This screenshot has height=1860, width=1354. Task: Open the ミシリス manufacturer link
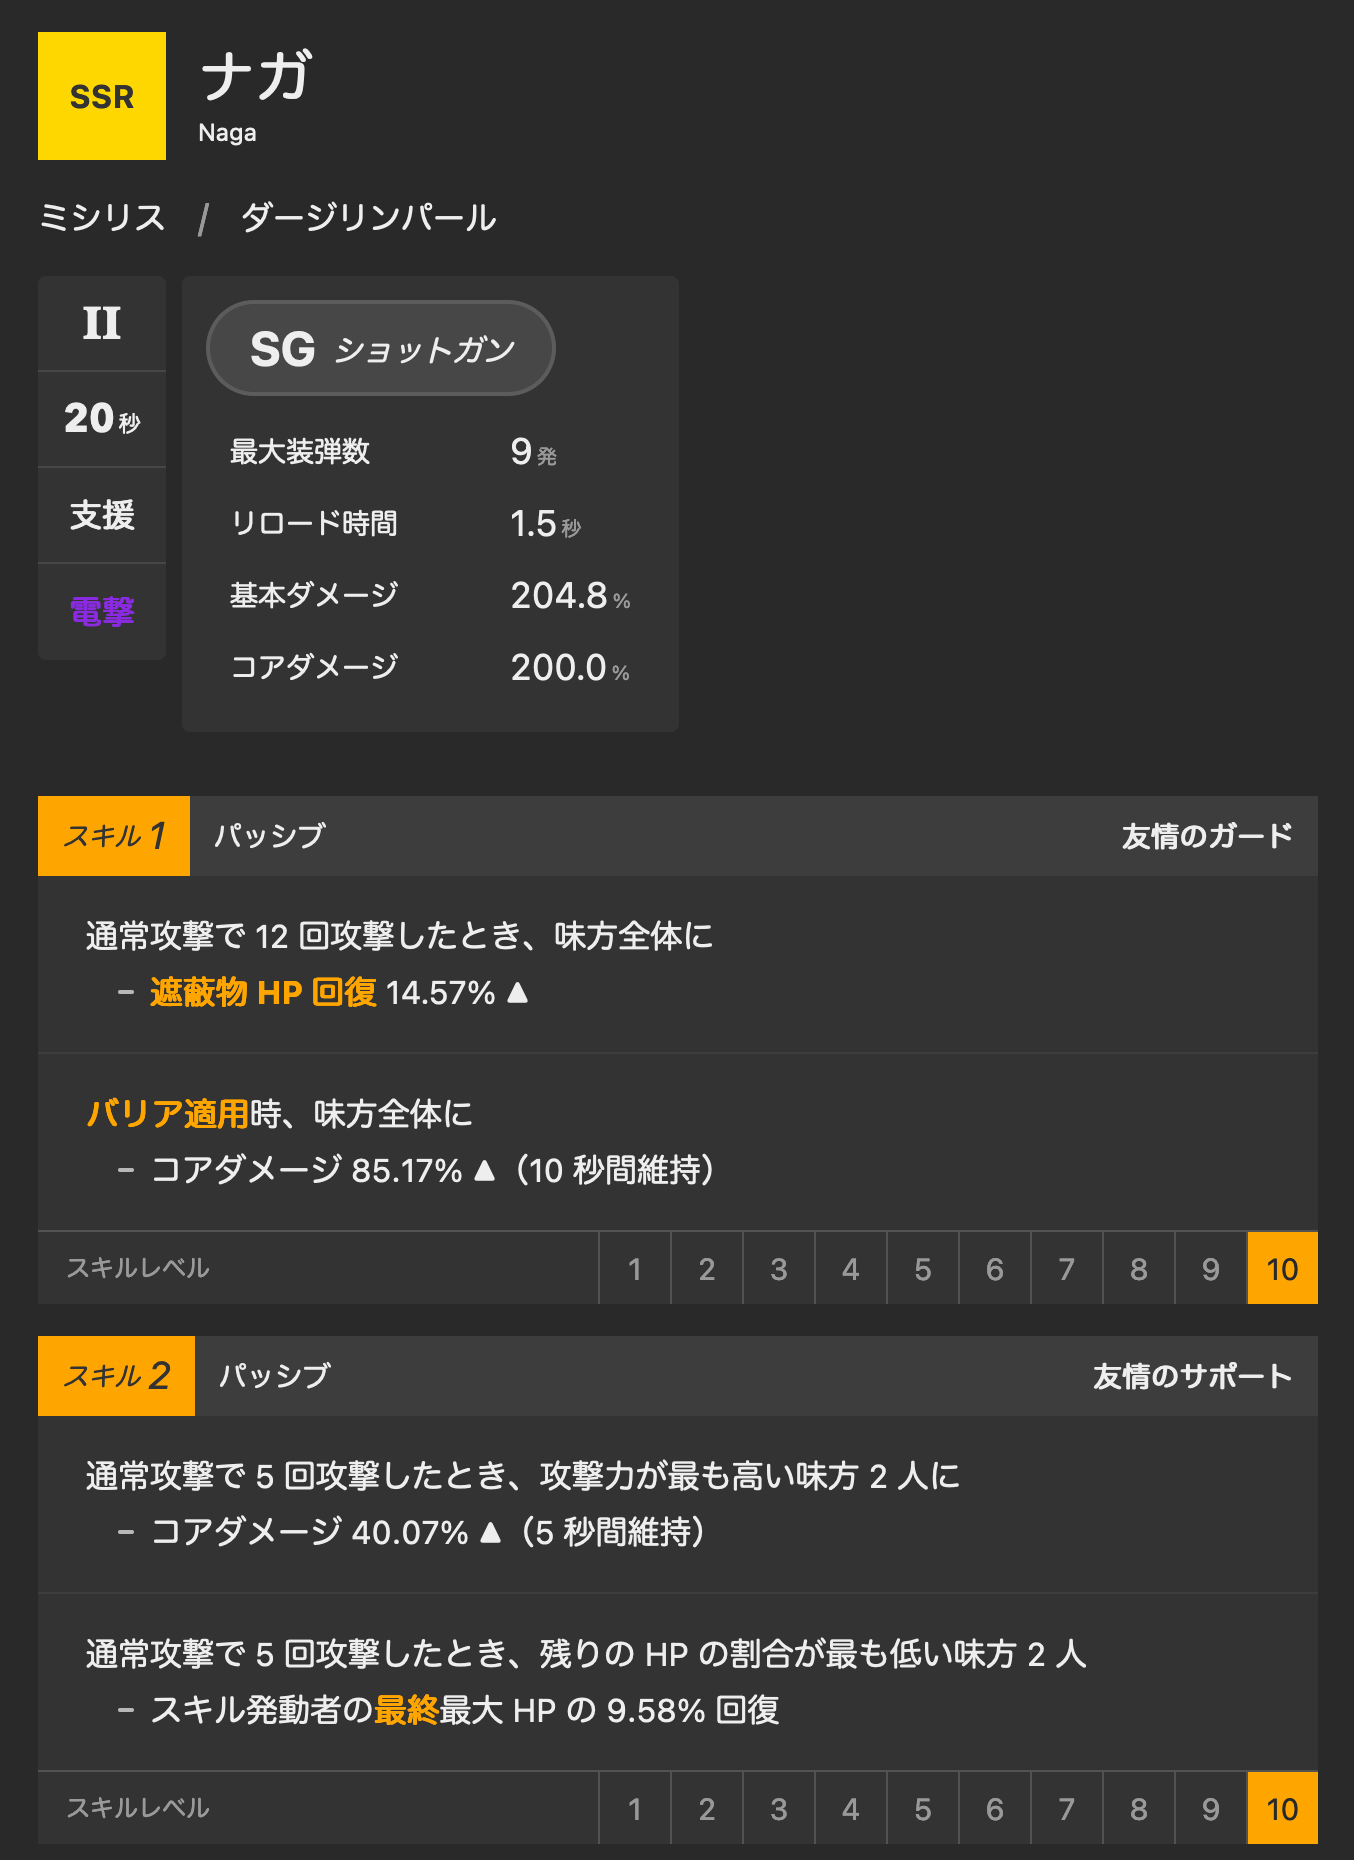[x=102, y=218]
